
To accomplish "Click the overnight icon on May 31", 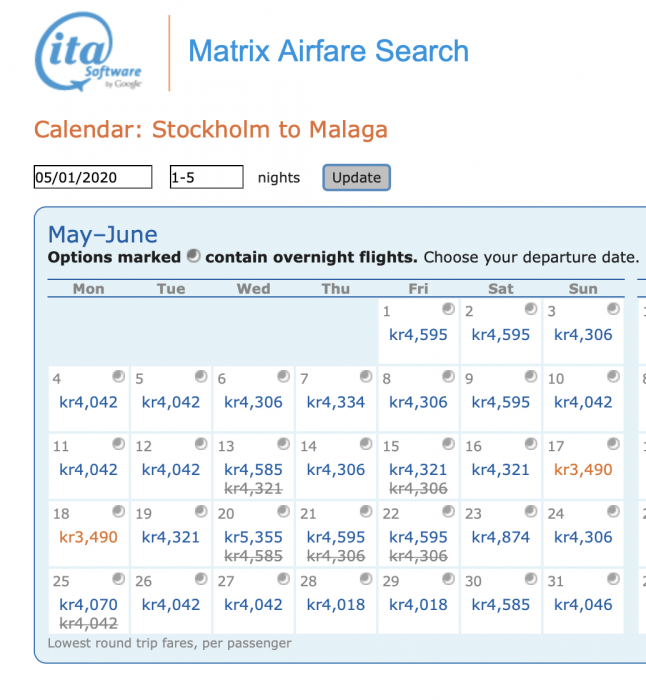I will click(x=613, y=578).
